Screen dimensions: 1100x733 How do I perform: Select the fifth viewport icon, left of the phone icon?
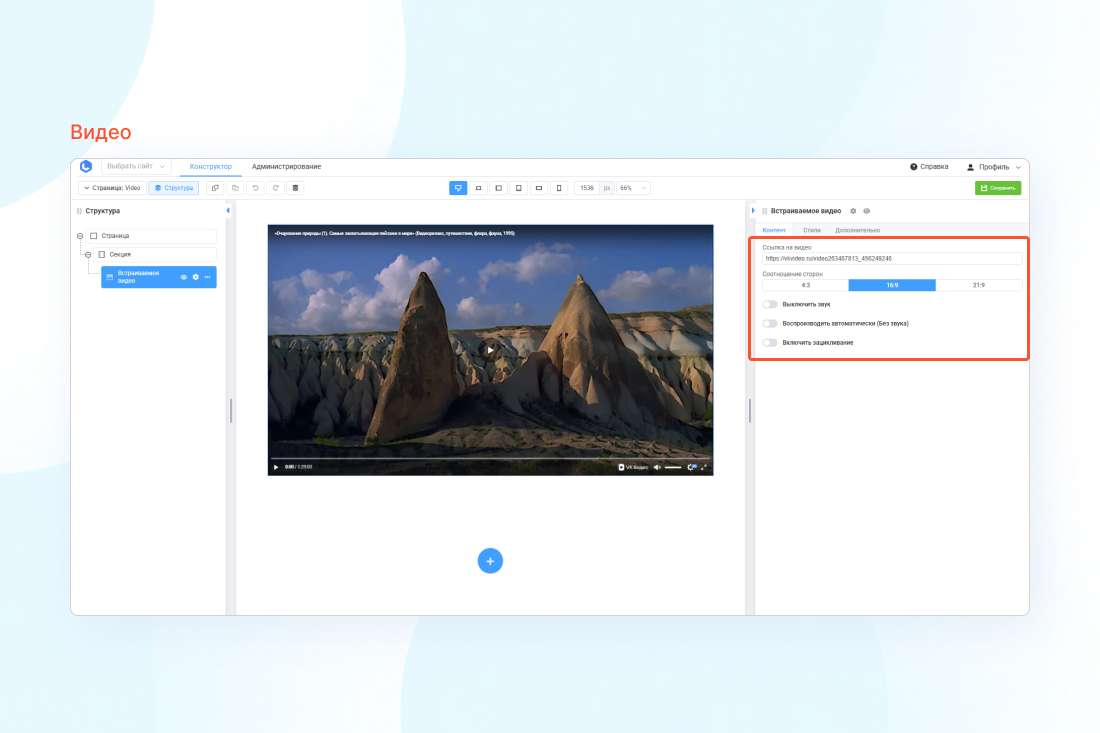539,188
